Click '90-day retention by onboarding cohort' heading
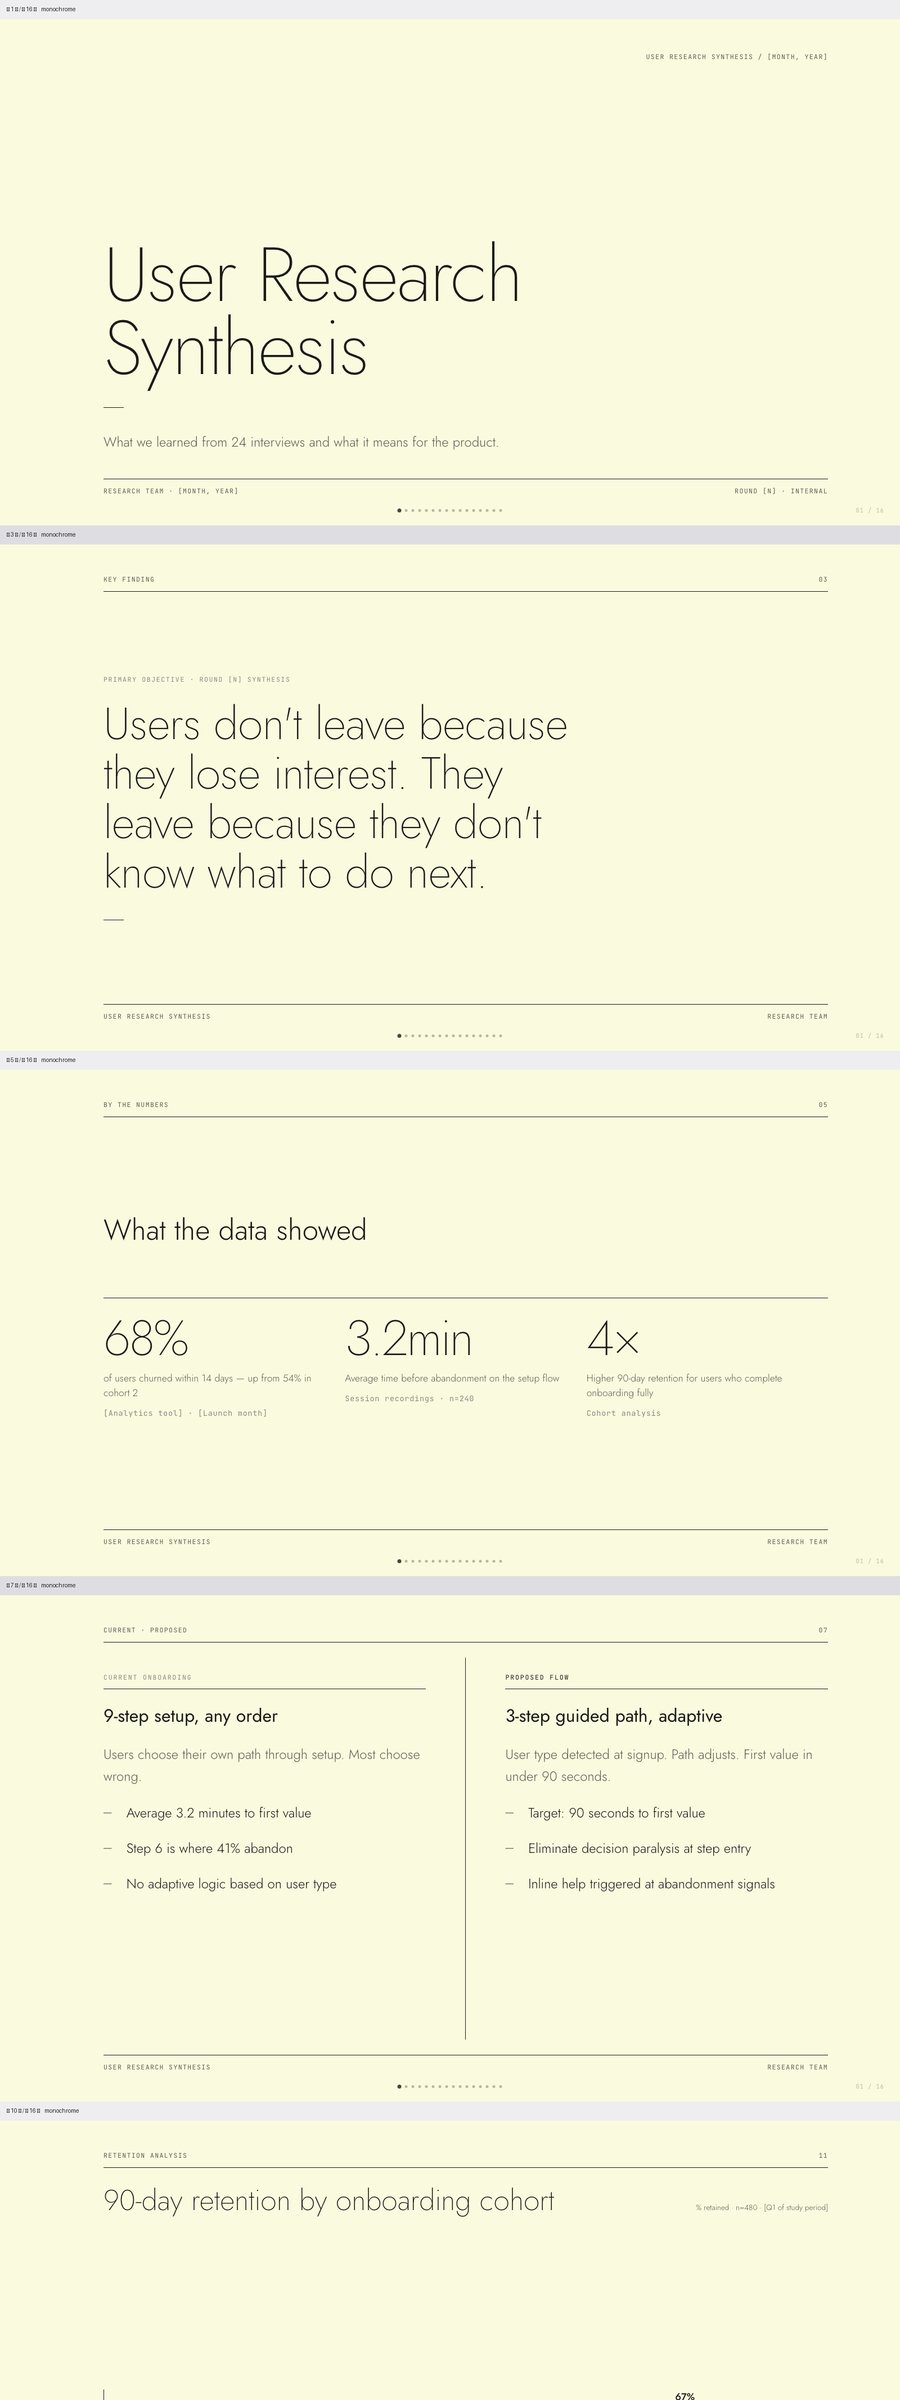The image size is (900, 2400). coord(329,2200)
